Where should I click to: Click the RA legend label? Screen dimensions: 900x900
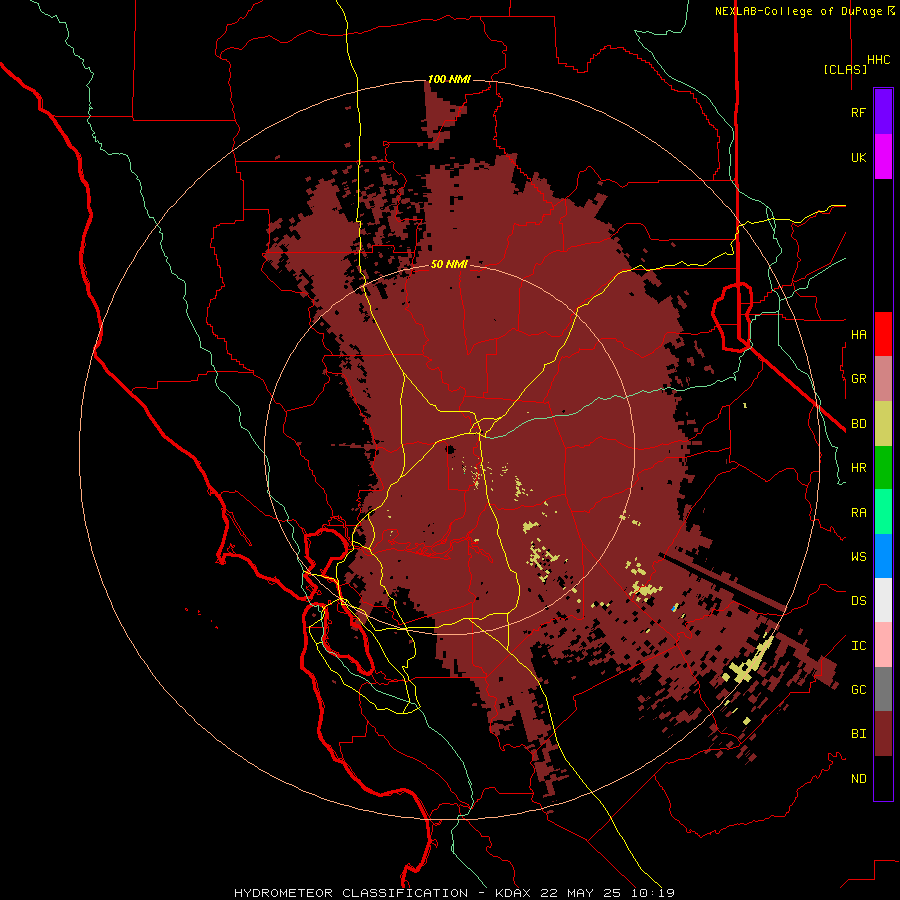pos(859,513)
